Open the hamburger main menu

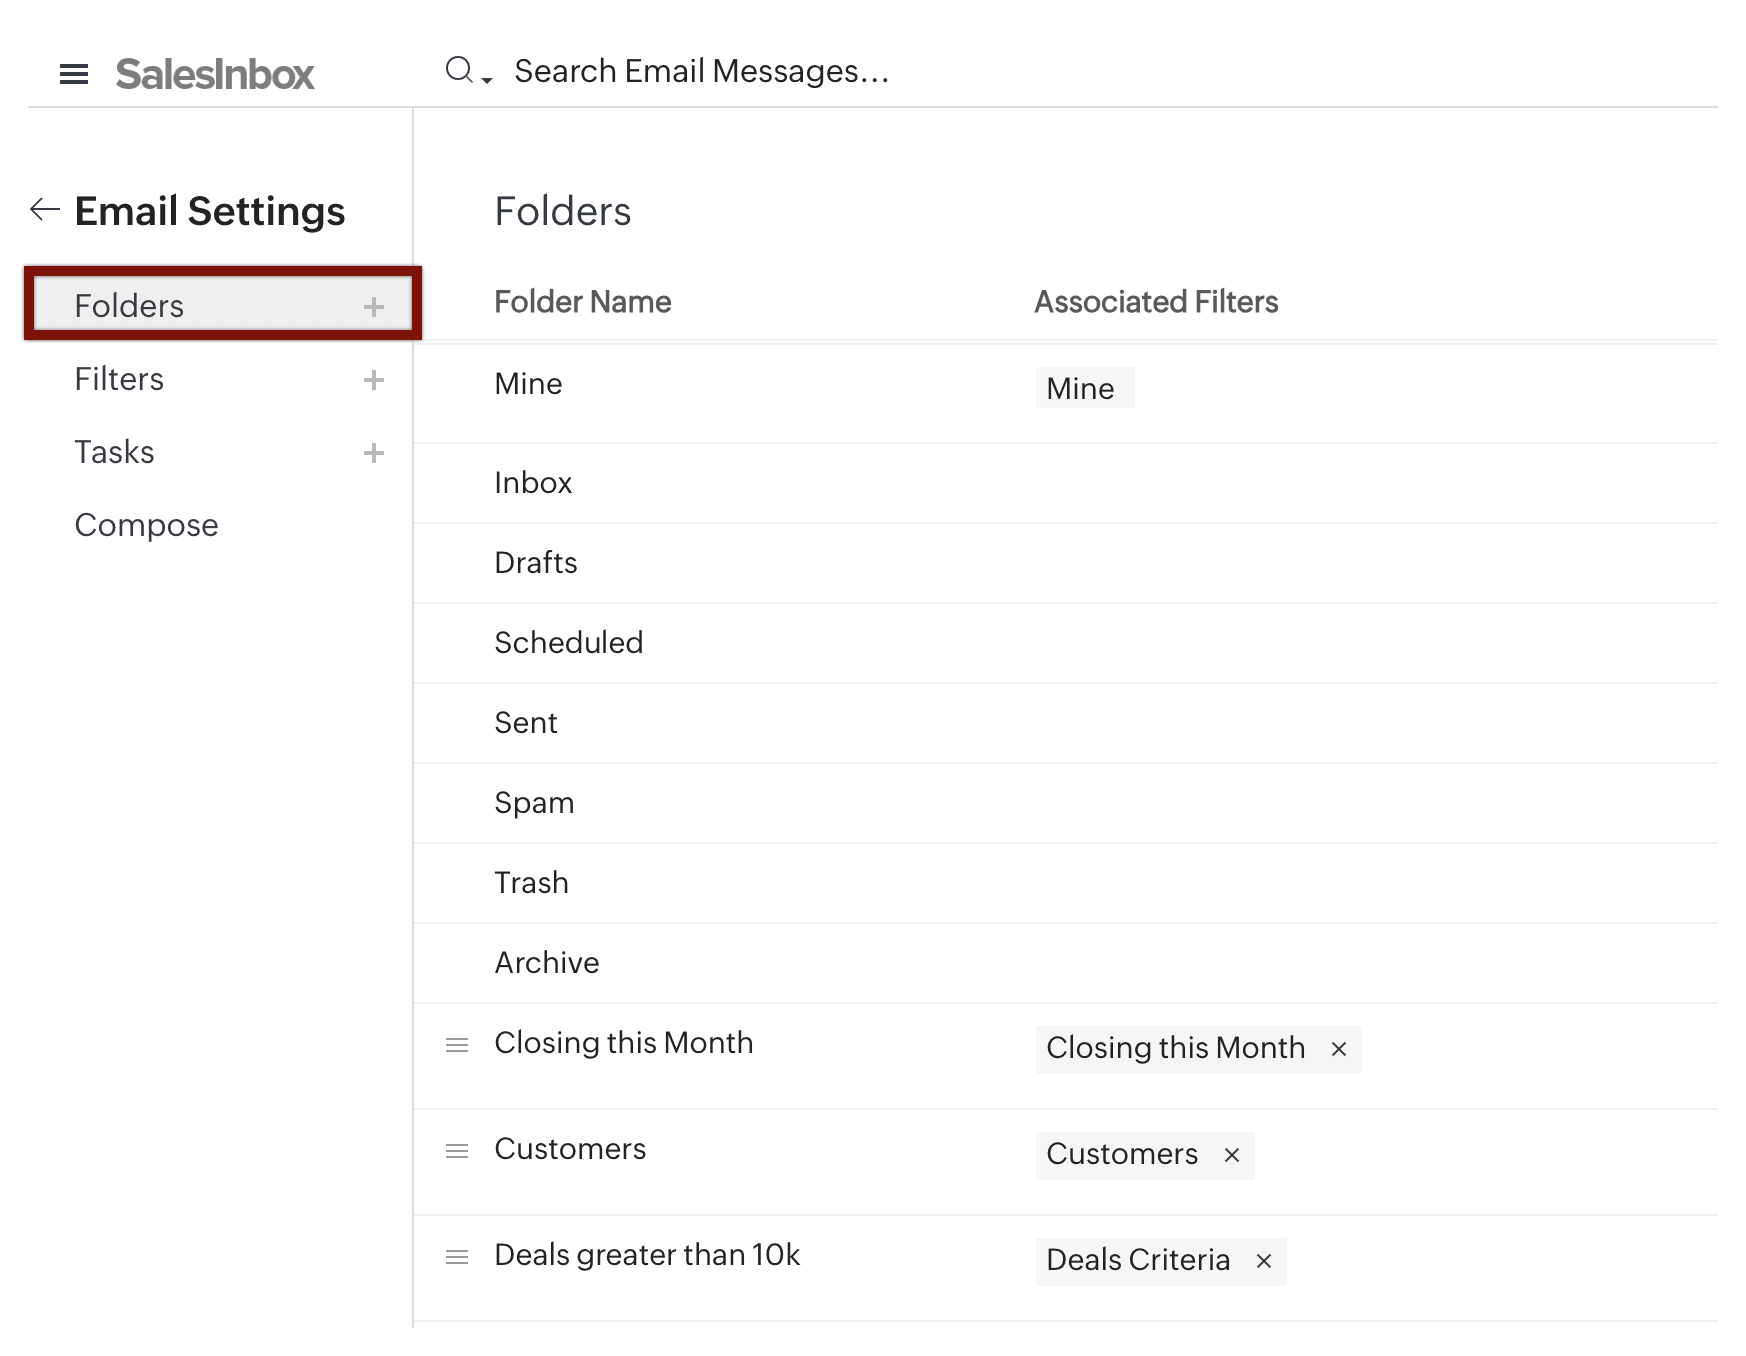[x=74, y=74]
